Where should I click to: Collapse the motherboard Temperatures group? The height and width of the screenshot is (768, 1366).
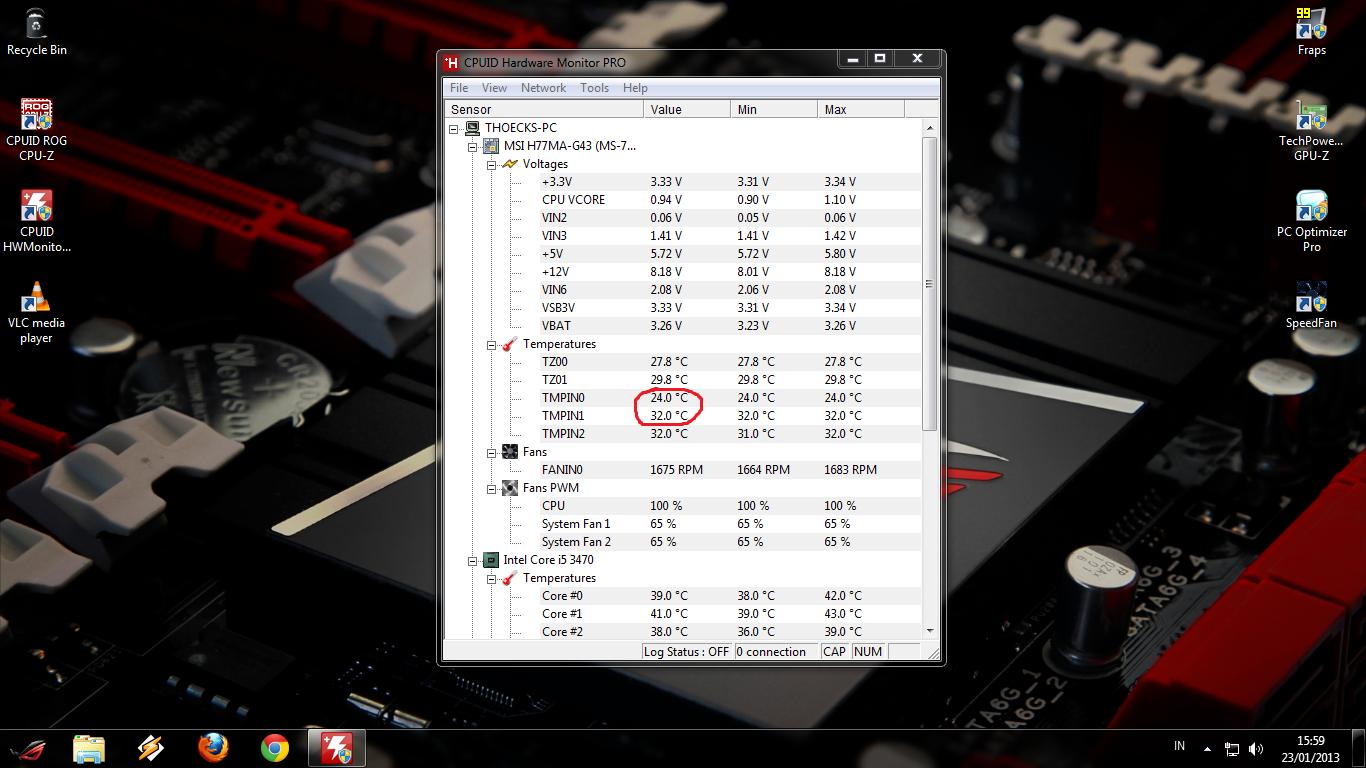coord(491,344)
